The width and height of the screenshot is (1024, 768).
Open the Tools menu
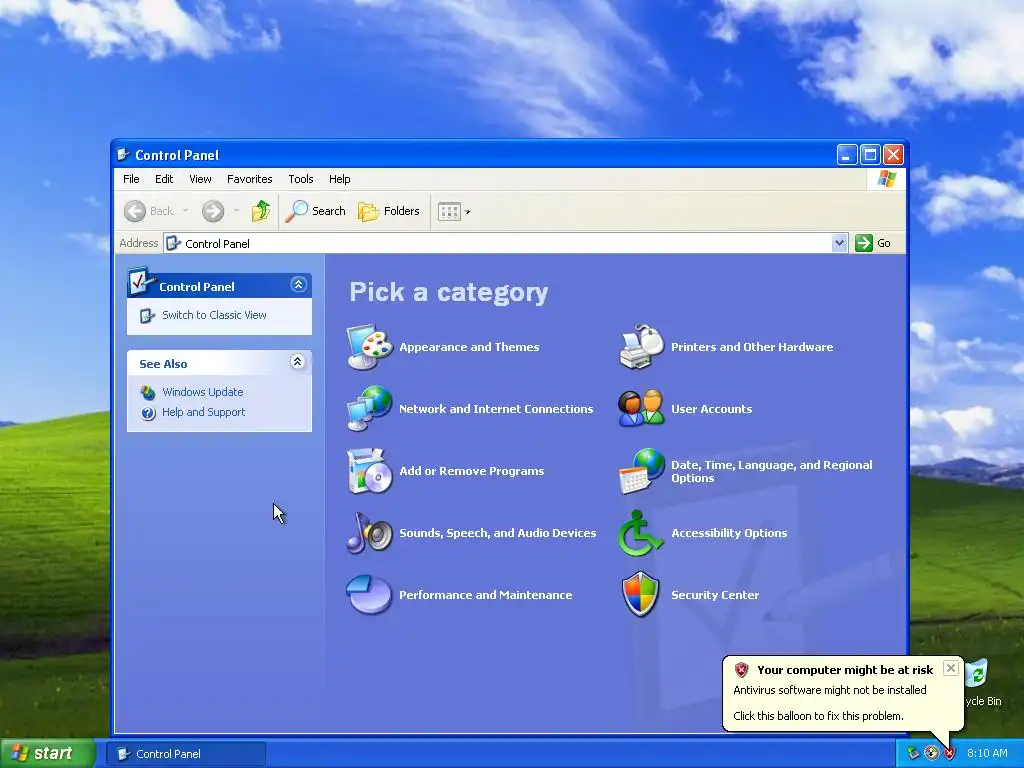[x=300, y=179]
